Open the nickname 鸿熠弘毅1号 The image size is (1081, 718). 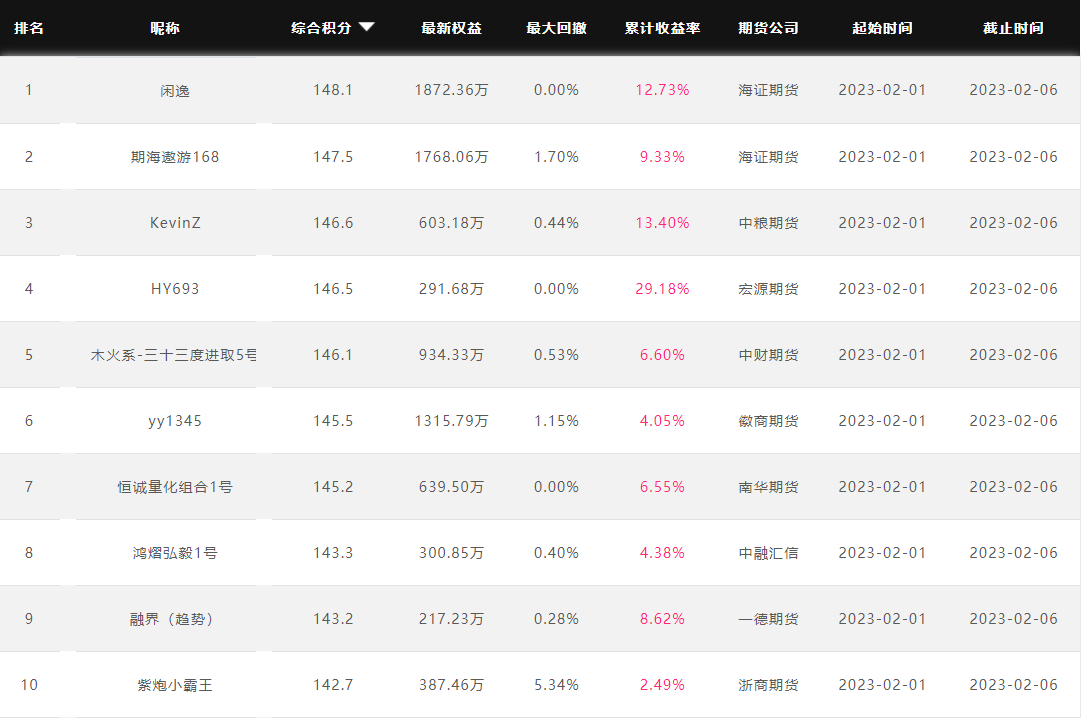click(x=175, y=553)
